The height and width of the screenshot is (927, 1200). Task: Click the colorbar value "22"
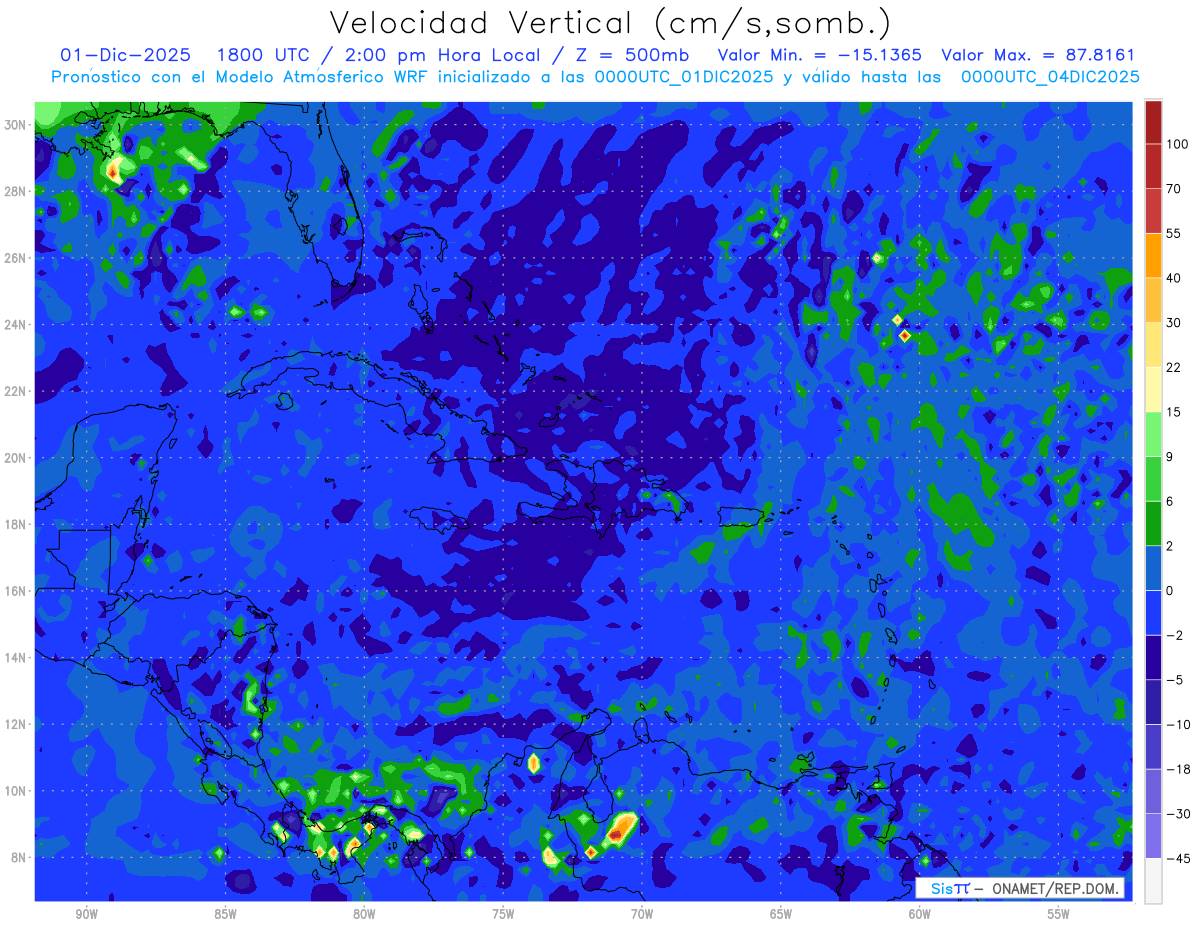click(1174, 367)
